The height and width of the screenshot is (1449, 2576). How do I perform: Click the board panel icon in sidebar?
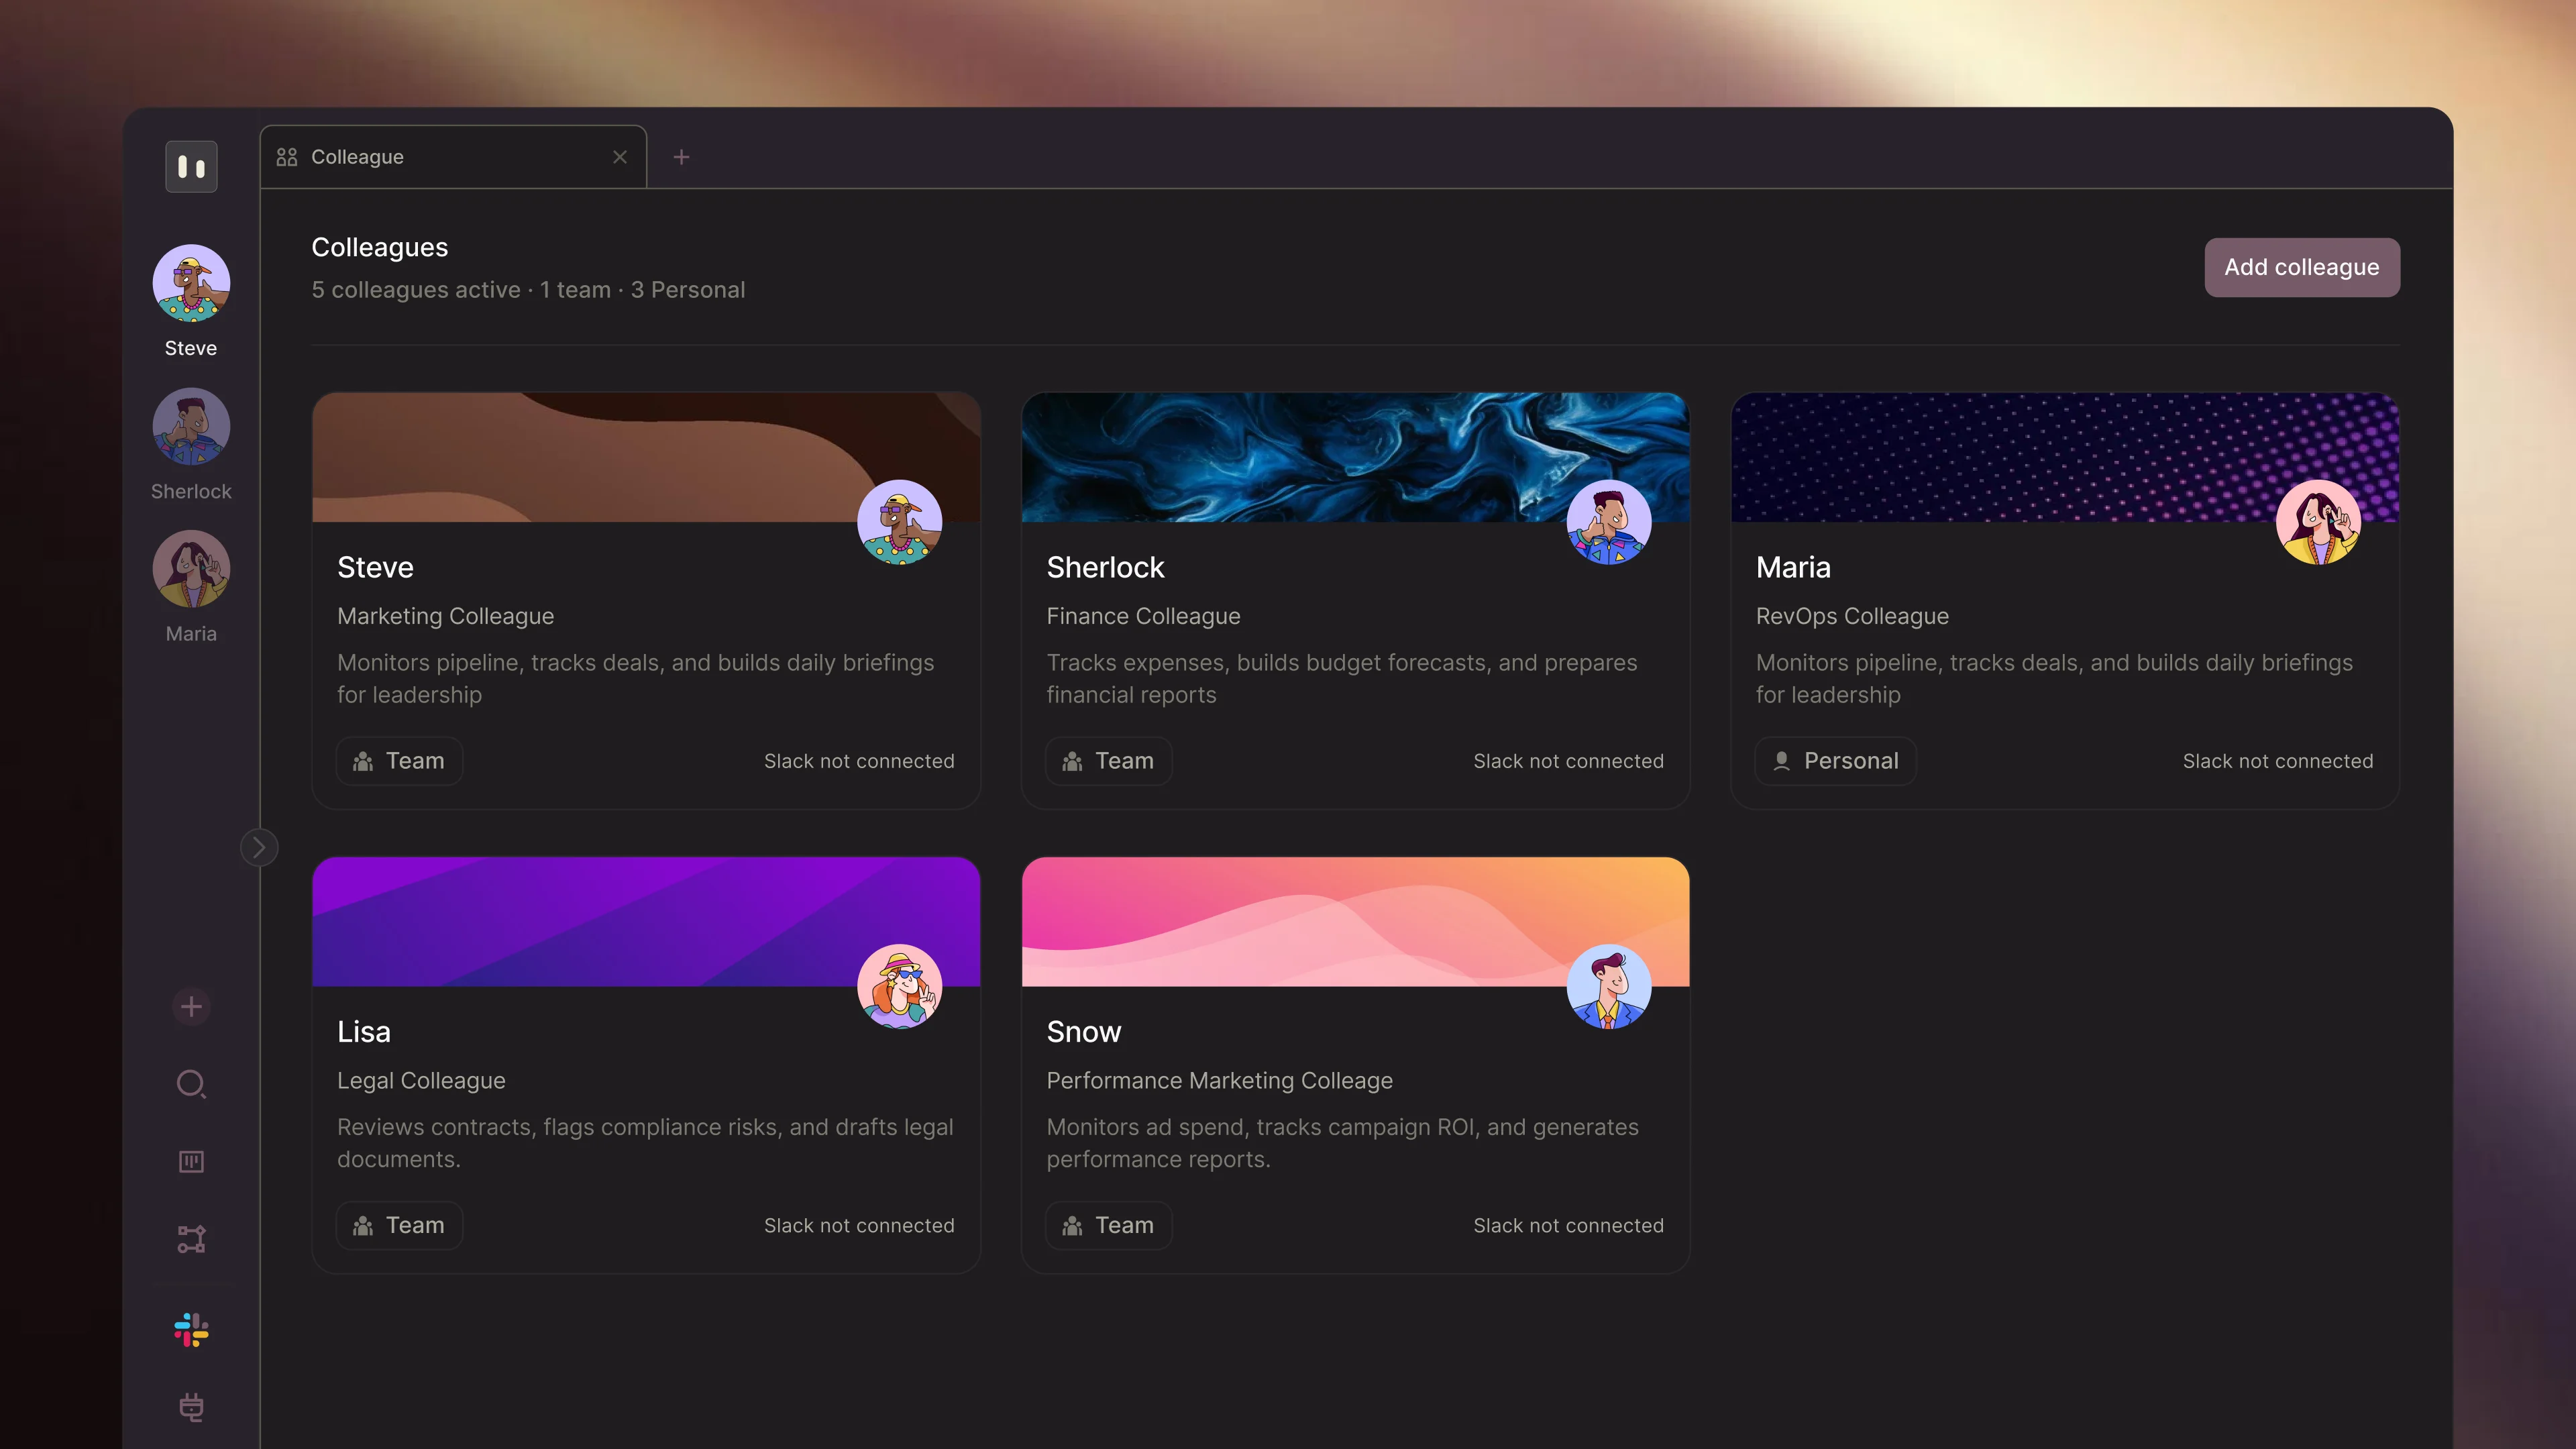(191, 1161)
